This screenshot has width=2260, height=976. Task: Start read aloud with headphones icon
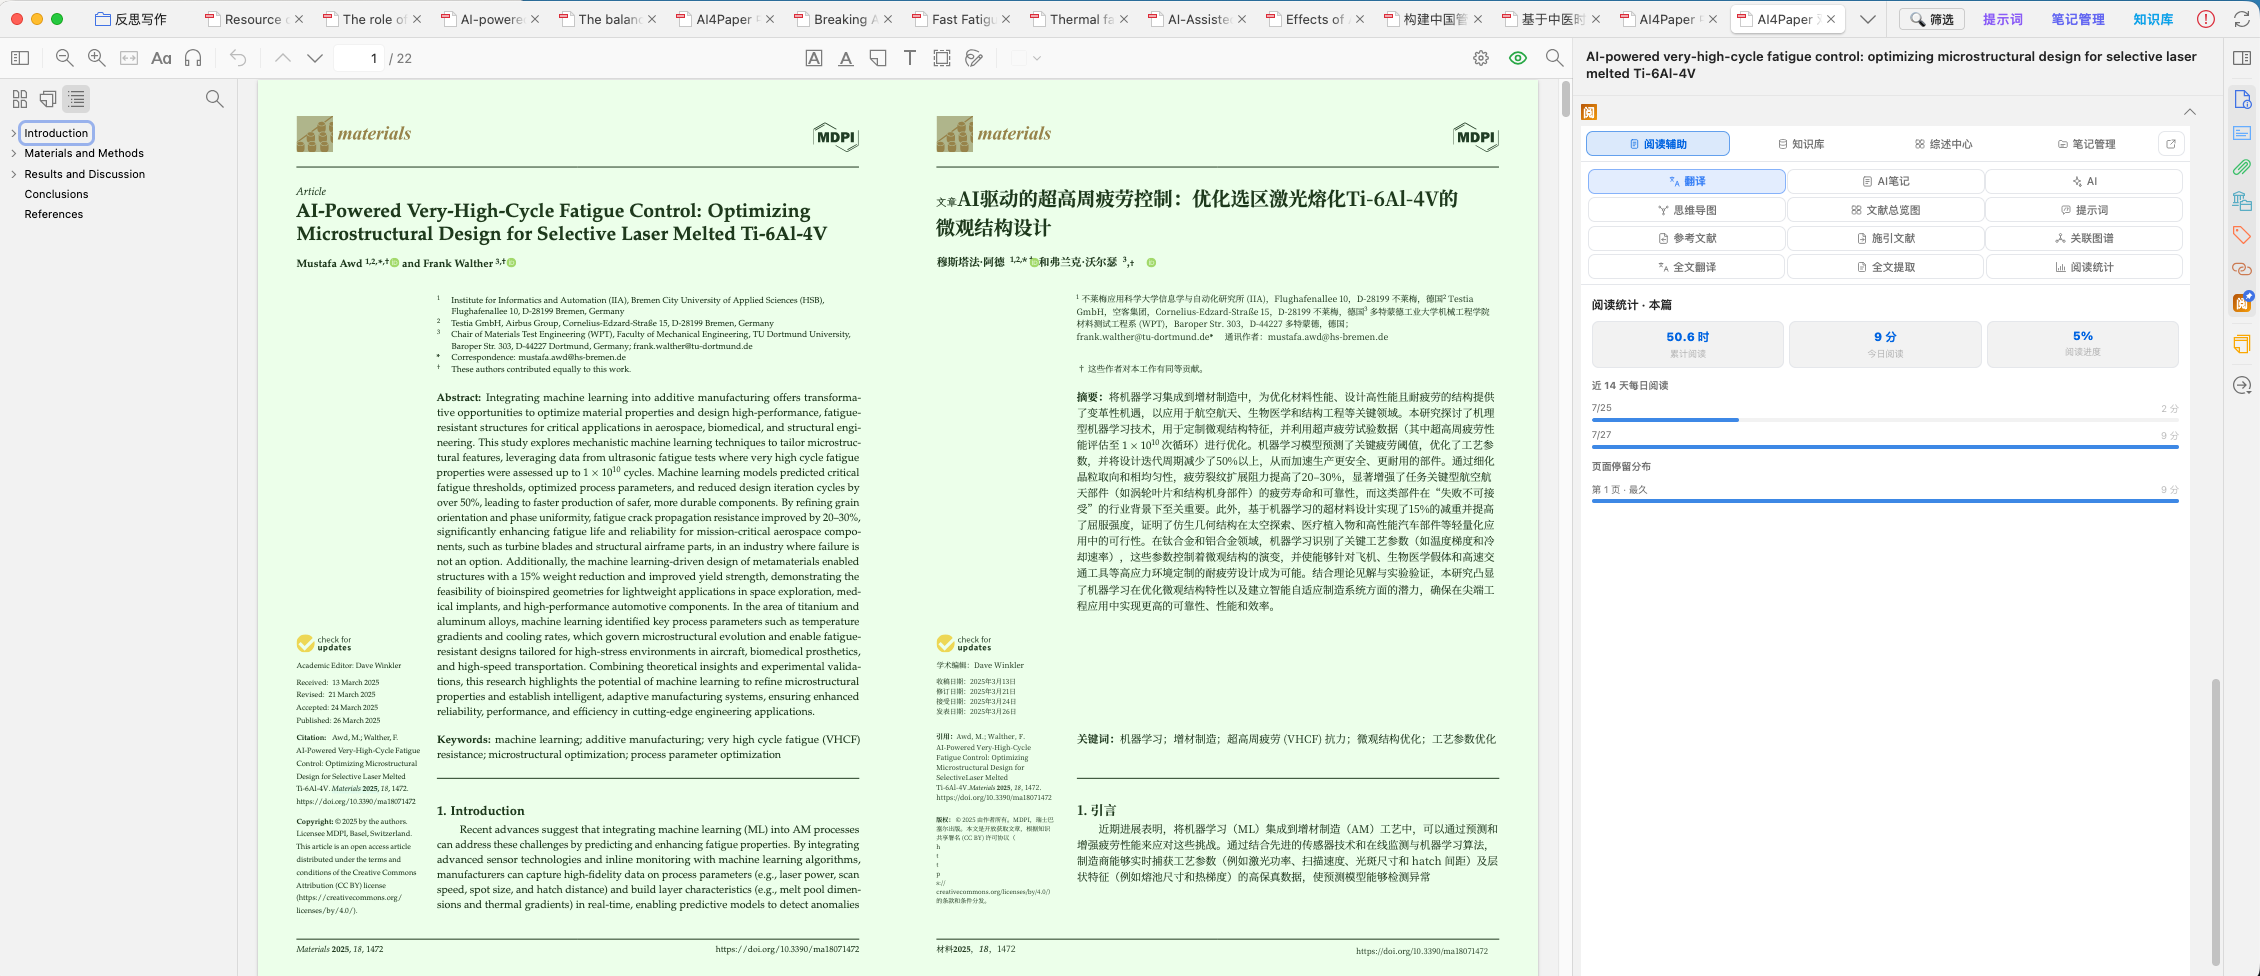[193, 58]
